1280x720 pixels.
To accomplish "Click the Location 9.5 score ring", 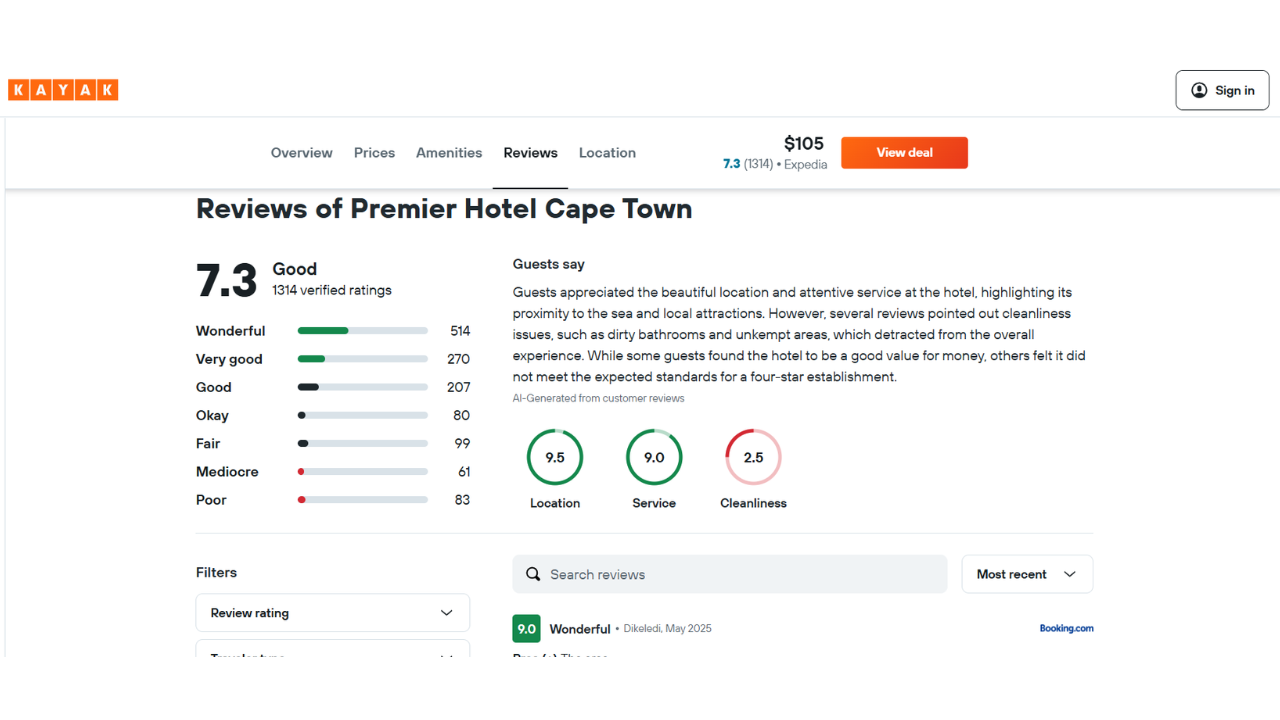I will click(555, 457).
